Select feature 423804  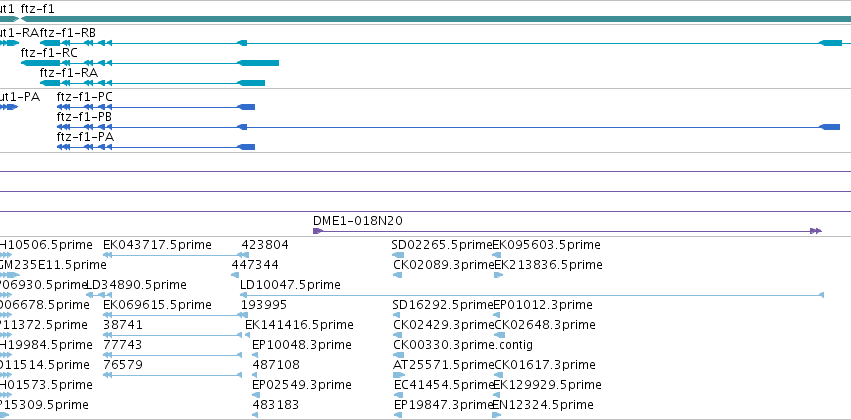coord(265,245)
